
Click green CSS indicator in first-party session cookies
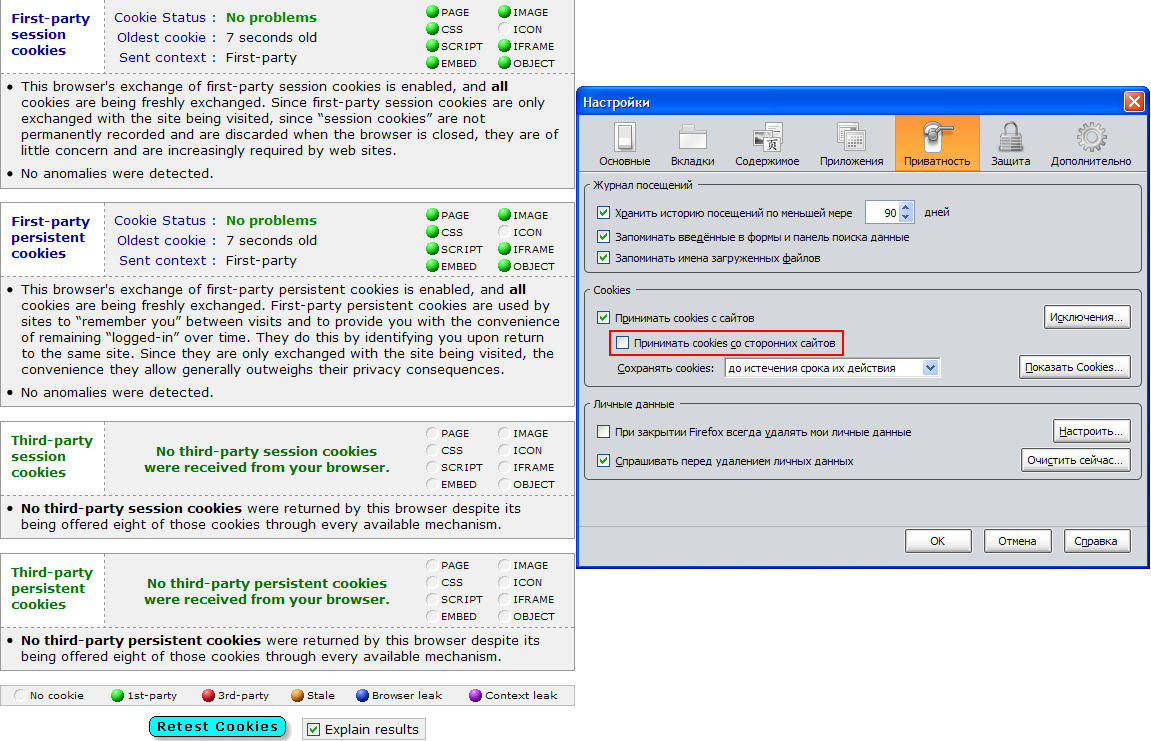432,29
